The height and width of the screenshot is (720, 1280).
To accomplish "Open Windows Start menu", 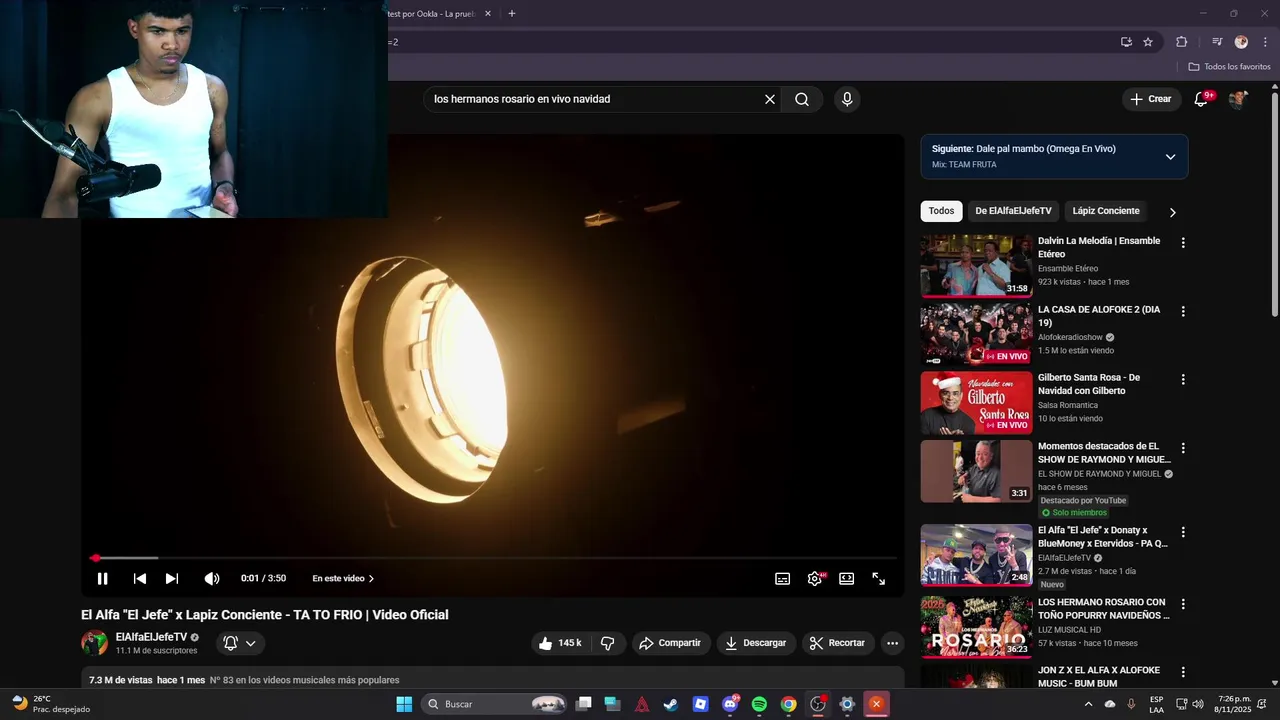I will 404,704.
